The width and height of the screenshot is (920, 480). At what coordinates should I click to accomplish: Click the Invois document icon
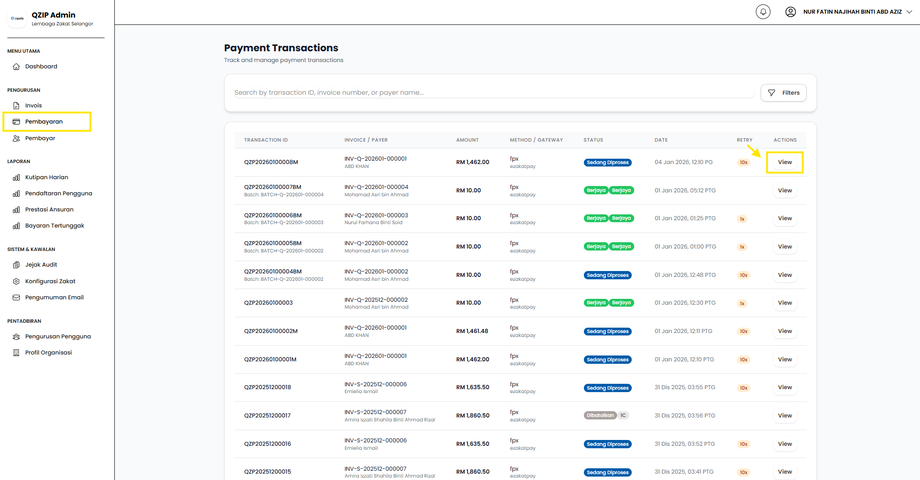coord(16,106)
